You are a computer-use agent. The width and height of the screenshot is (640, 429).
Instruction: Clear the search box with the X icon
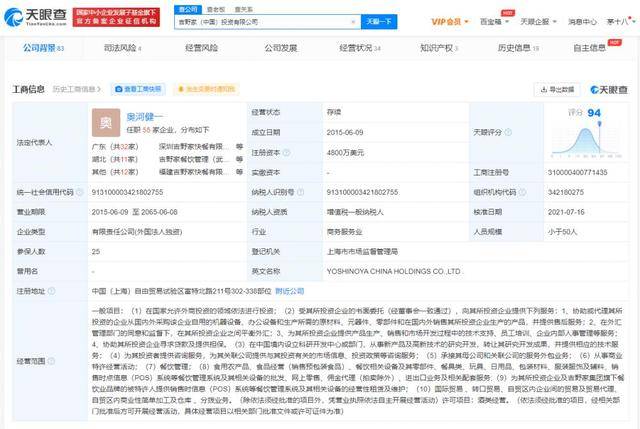[x=353, y=22]
